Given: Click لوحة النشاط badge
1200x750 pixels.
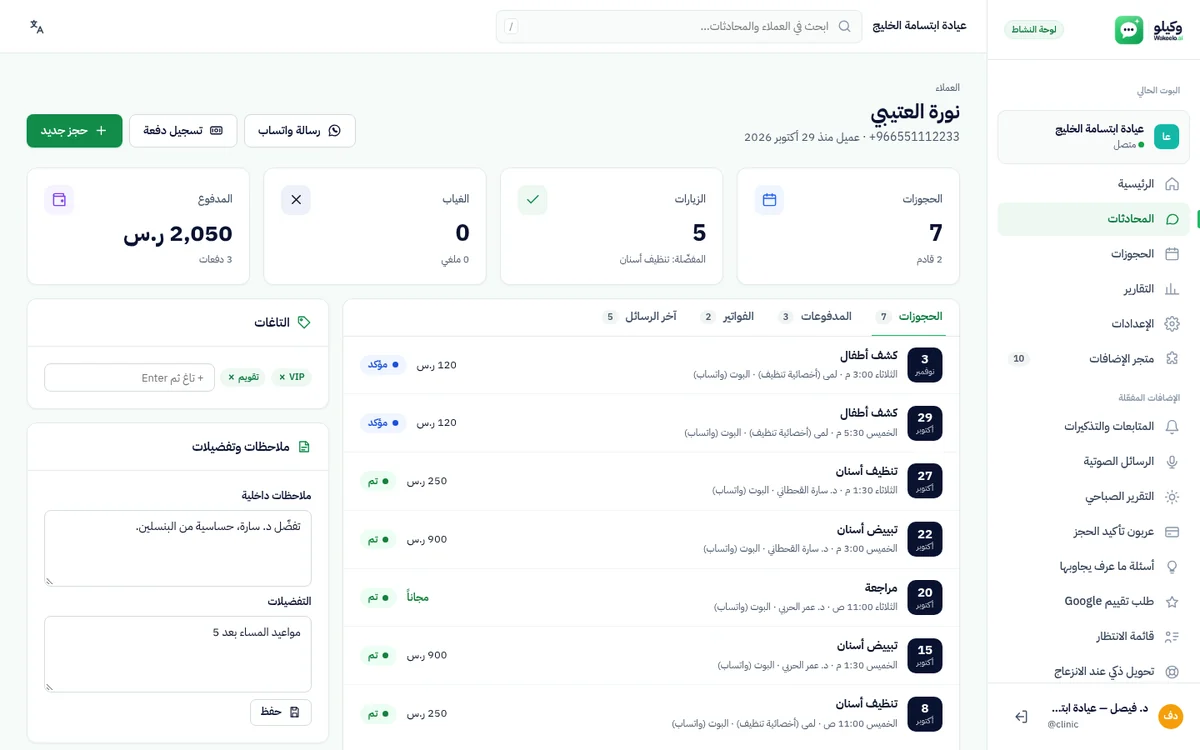Looking at the screenshot, I should [x=1034, y=30].
